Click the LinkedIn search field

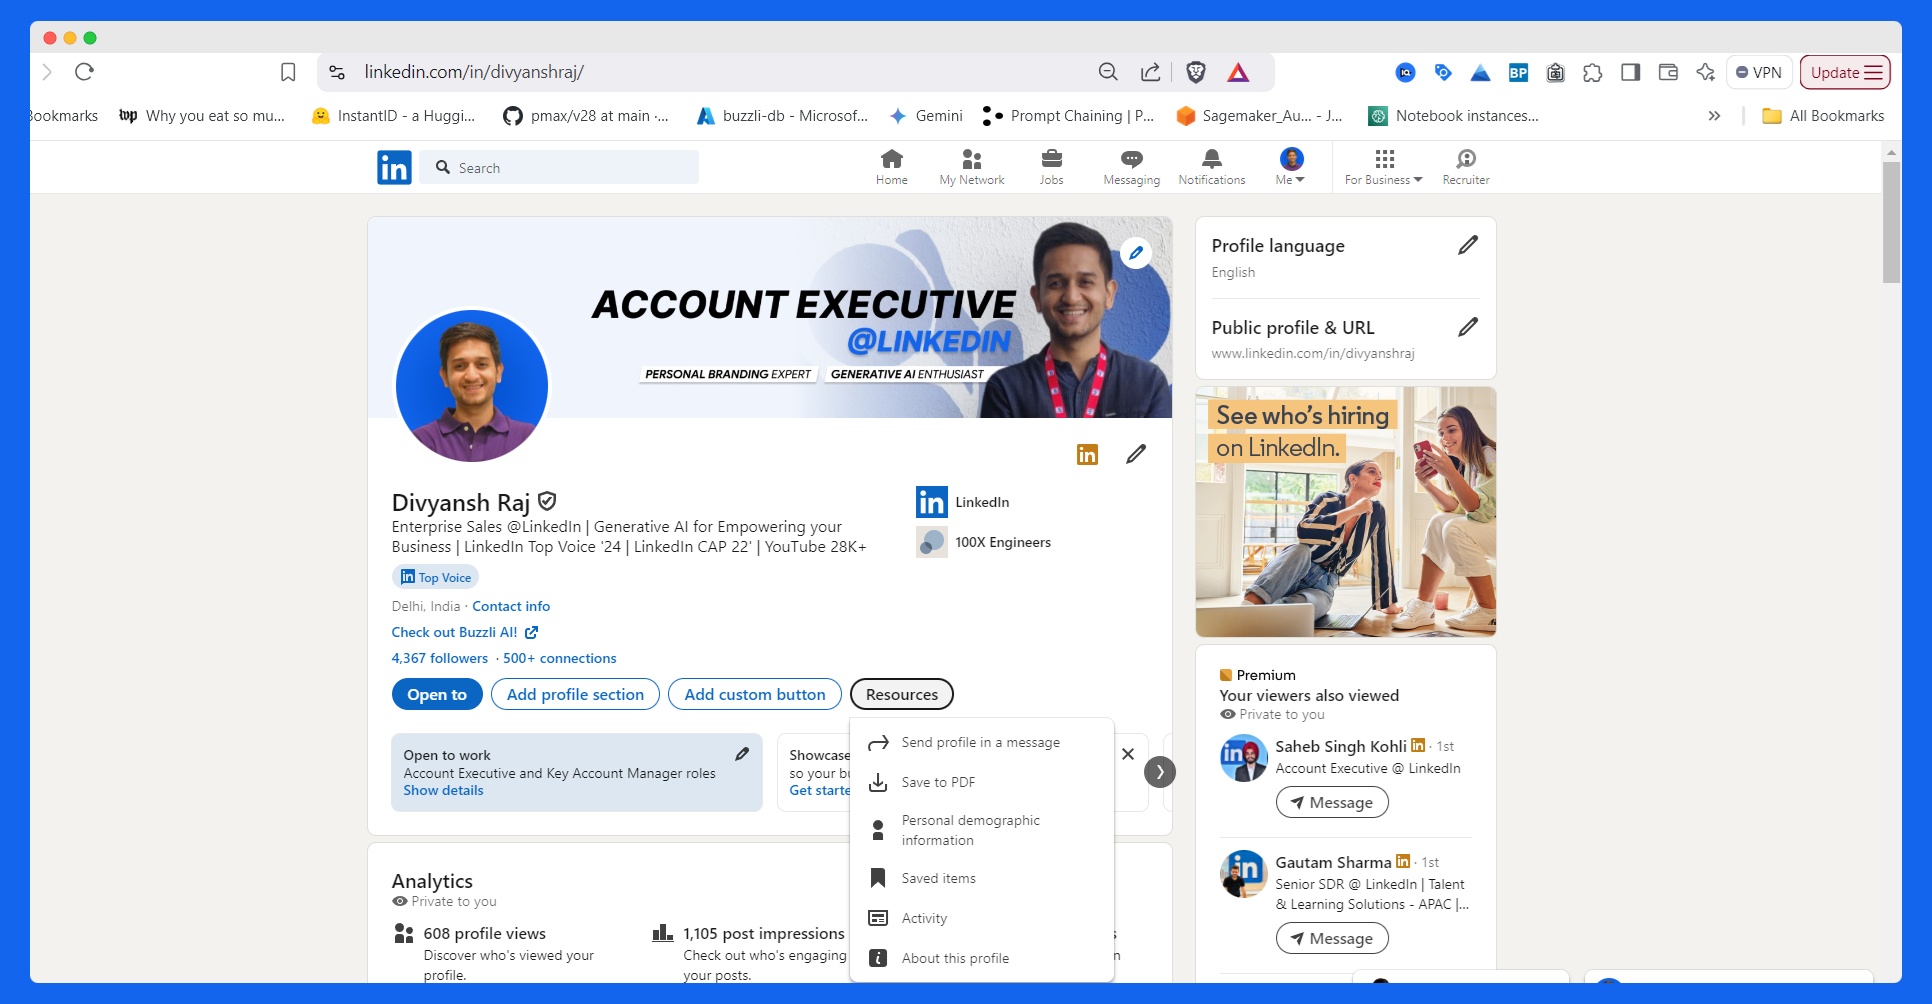tap(559, 167)
